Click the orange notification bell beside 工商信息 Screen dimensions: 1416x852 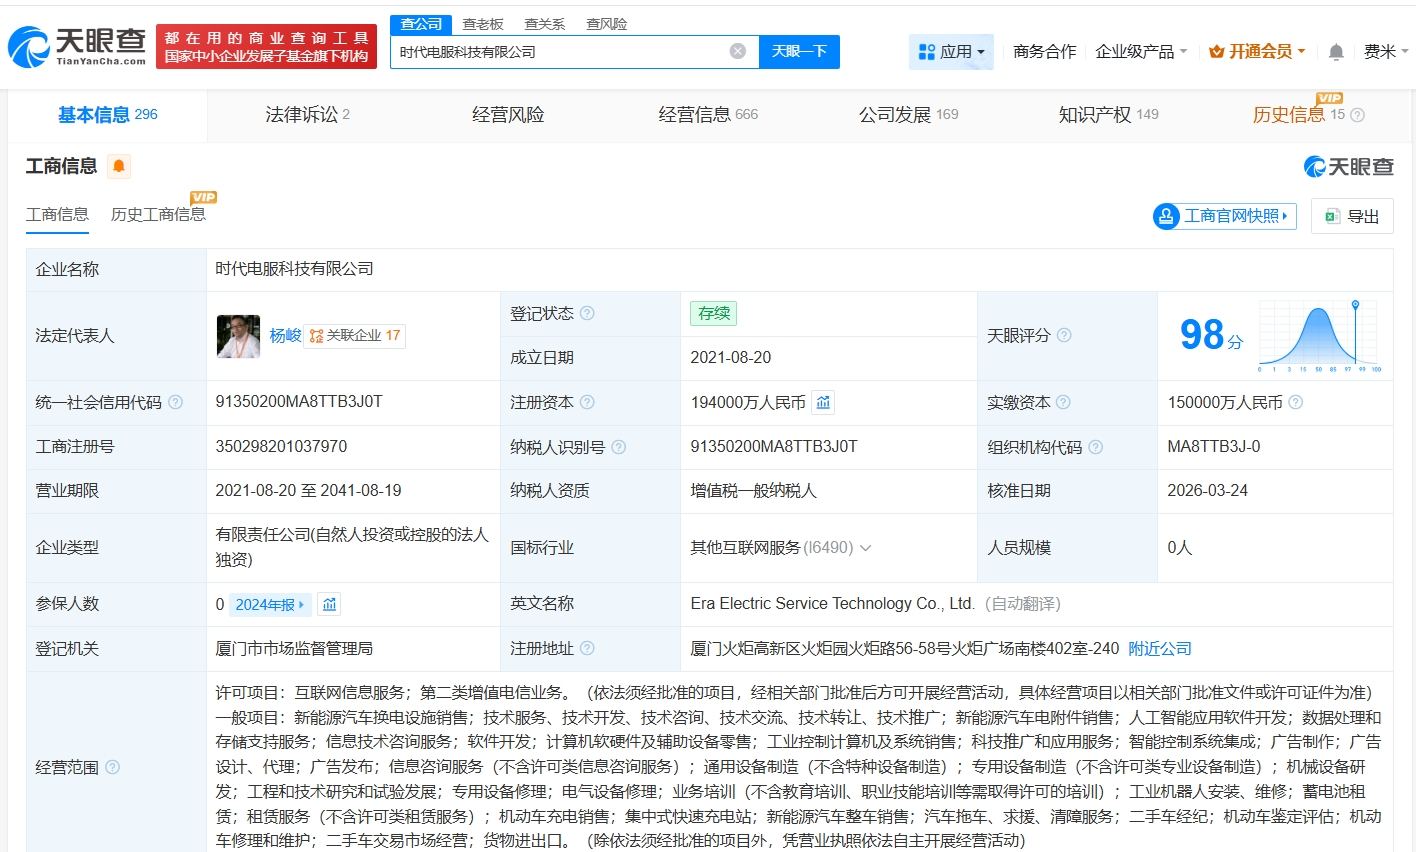pos(119,166)
